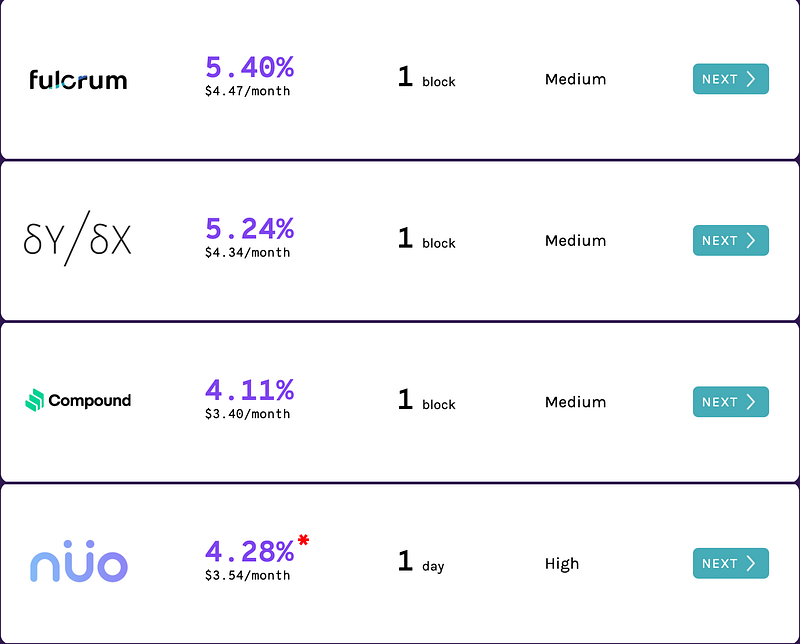Select the 5.40% interest rate
The image size is (800, 644).
click(x=249, y=67)
